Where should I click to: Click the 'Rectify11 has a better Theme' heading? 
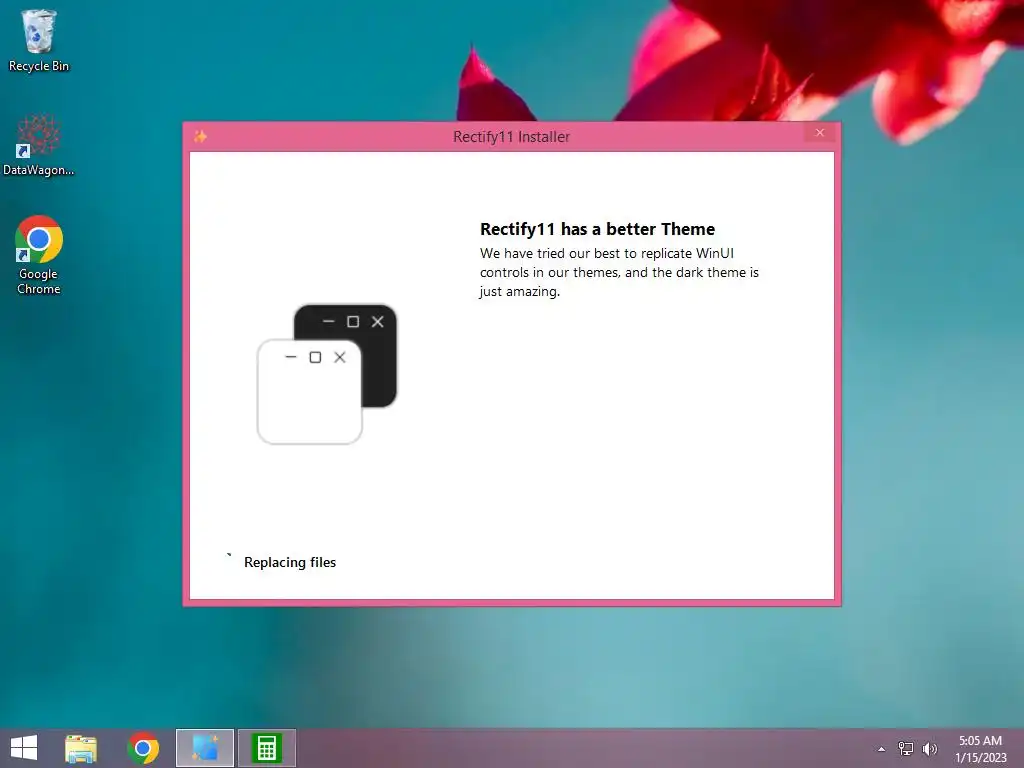click(x=597, y=229)
